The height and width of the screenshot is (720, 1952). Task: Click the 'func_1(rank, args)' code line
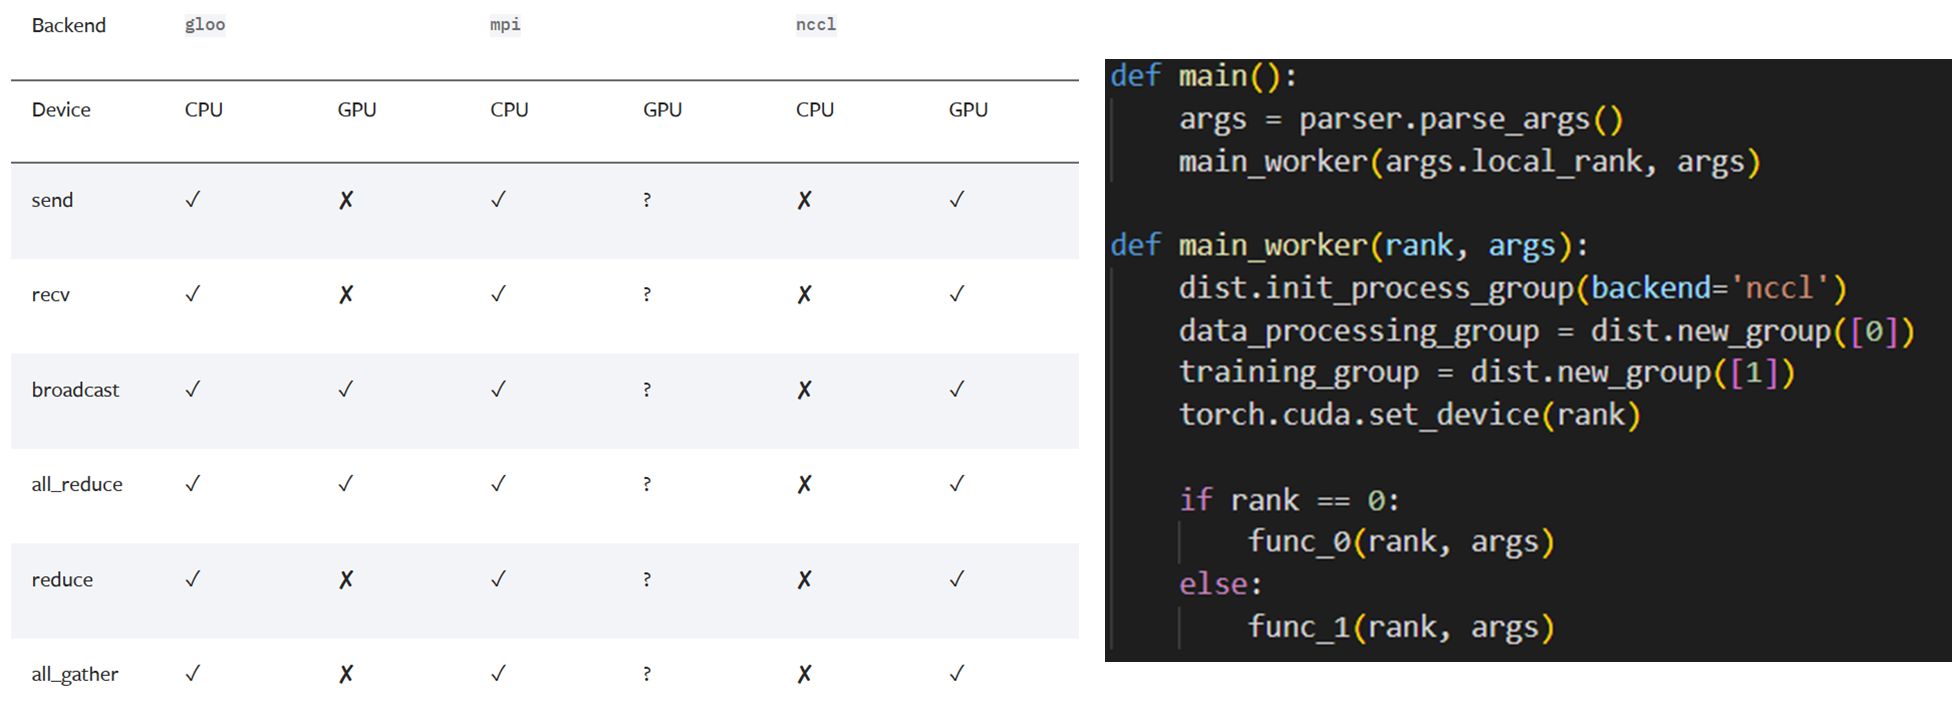pyautogui.click(x=1401, y=627)
